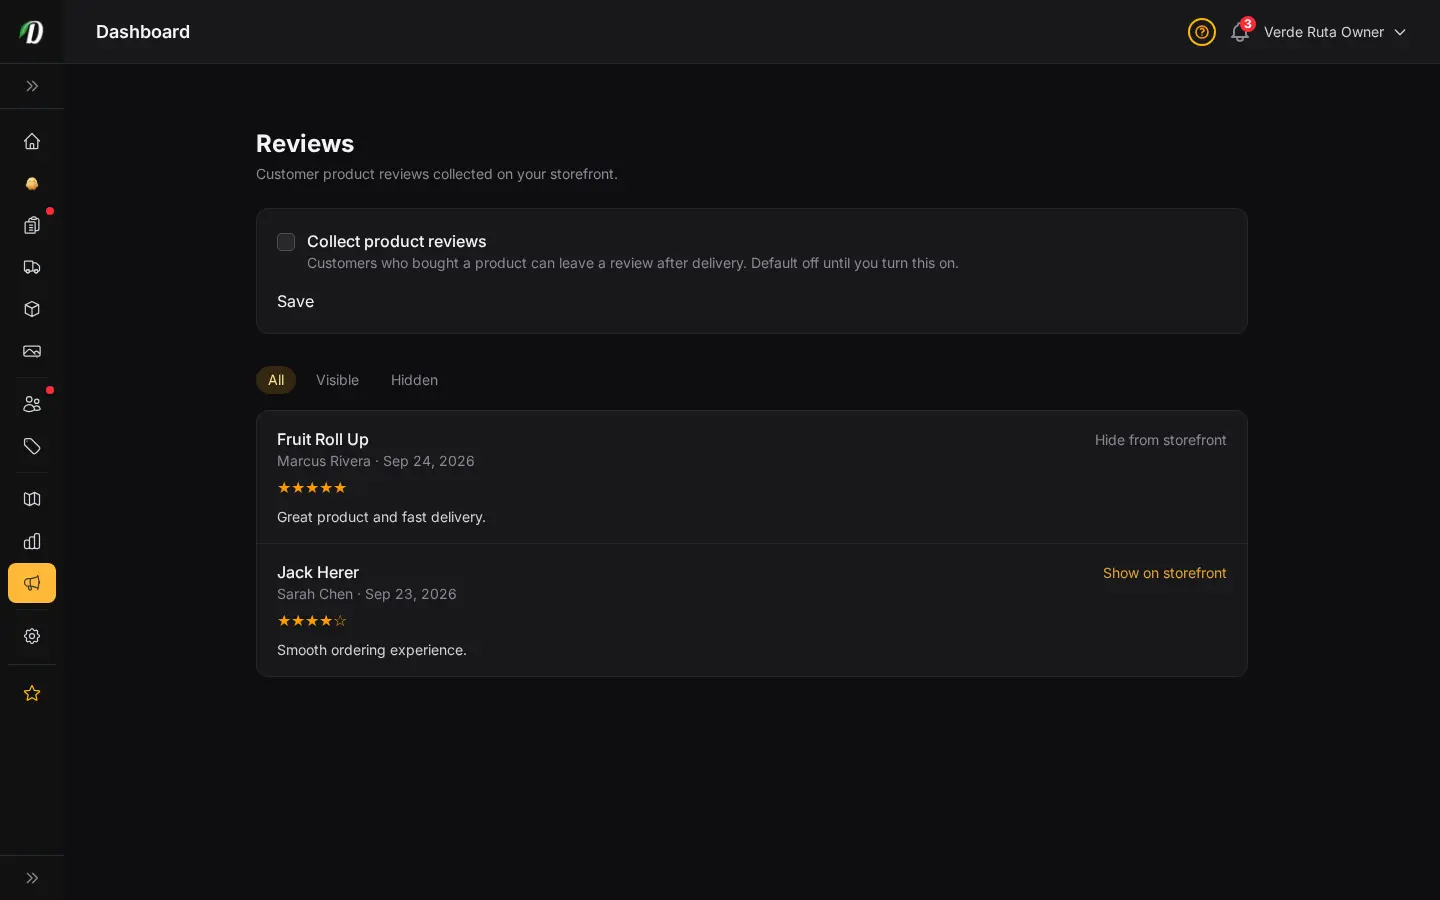Click the Fruit Roll Up five-star rating

[x=312, y=488]
